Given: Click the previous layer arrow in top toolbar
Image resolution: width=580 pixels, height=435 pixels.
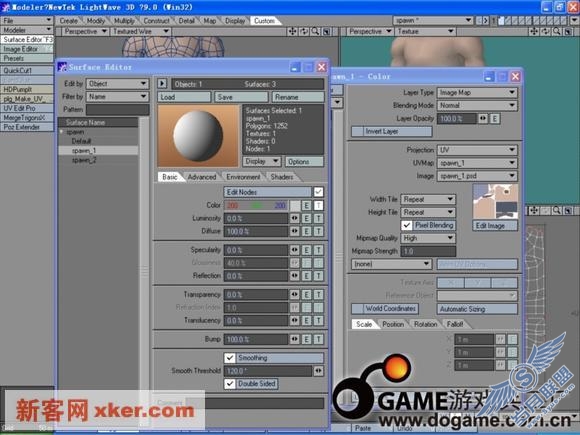Looking at the screenshot, I should [x=479, y=20].
